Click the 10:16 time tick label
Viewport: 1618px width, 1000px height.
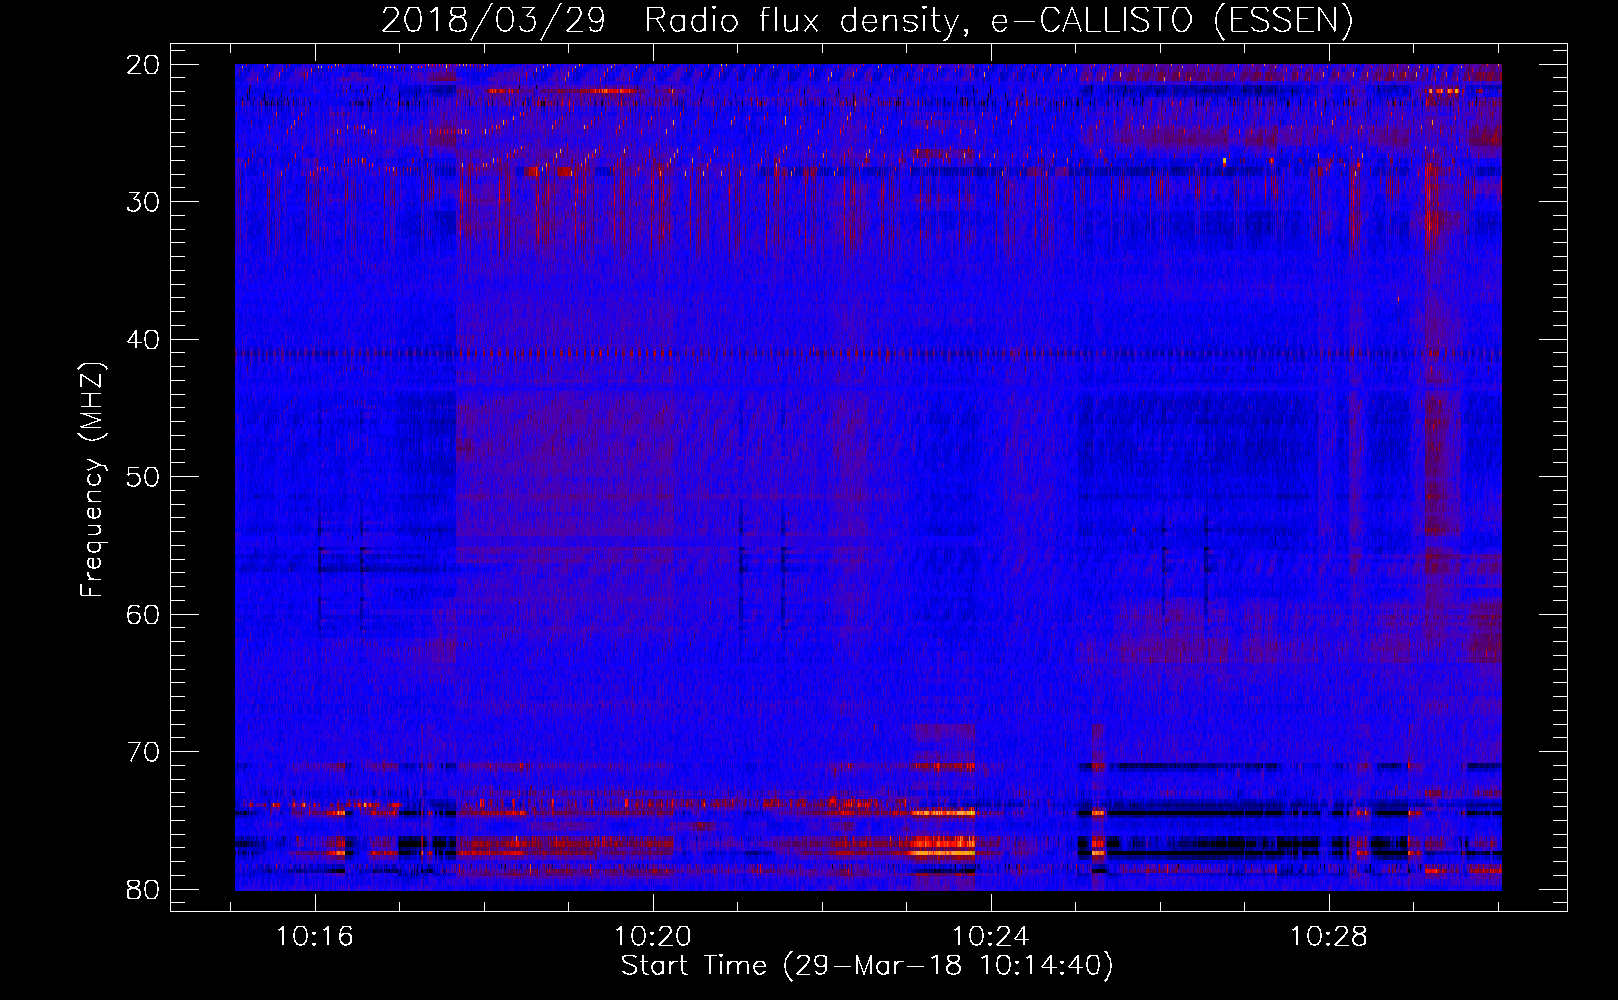click(x=315, y=937)
